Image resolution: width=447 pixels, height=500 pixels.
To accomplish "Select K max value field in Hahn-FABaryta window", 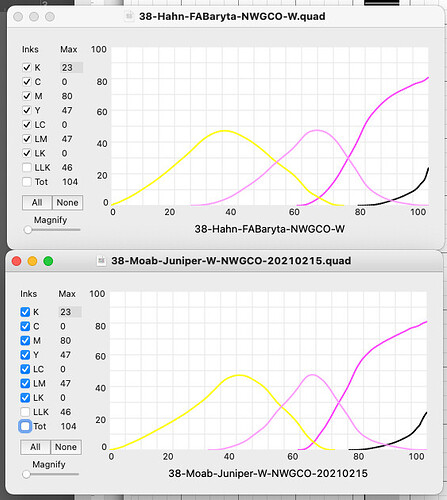I will coord(71,68).
